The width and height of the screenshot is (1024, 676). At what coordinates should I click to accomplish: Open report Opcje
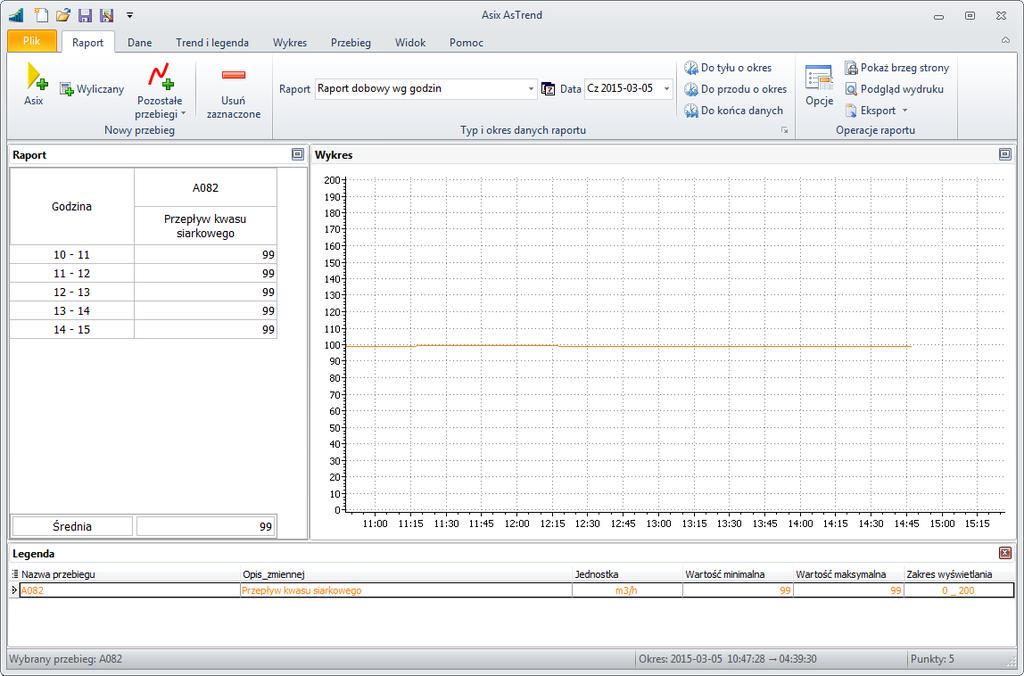coord(819,85)
